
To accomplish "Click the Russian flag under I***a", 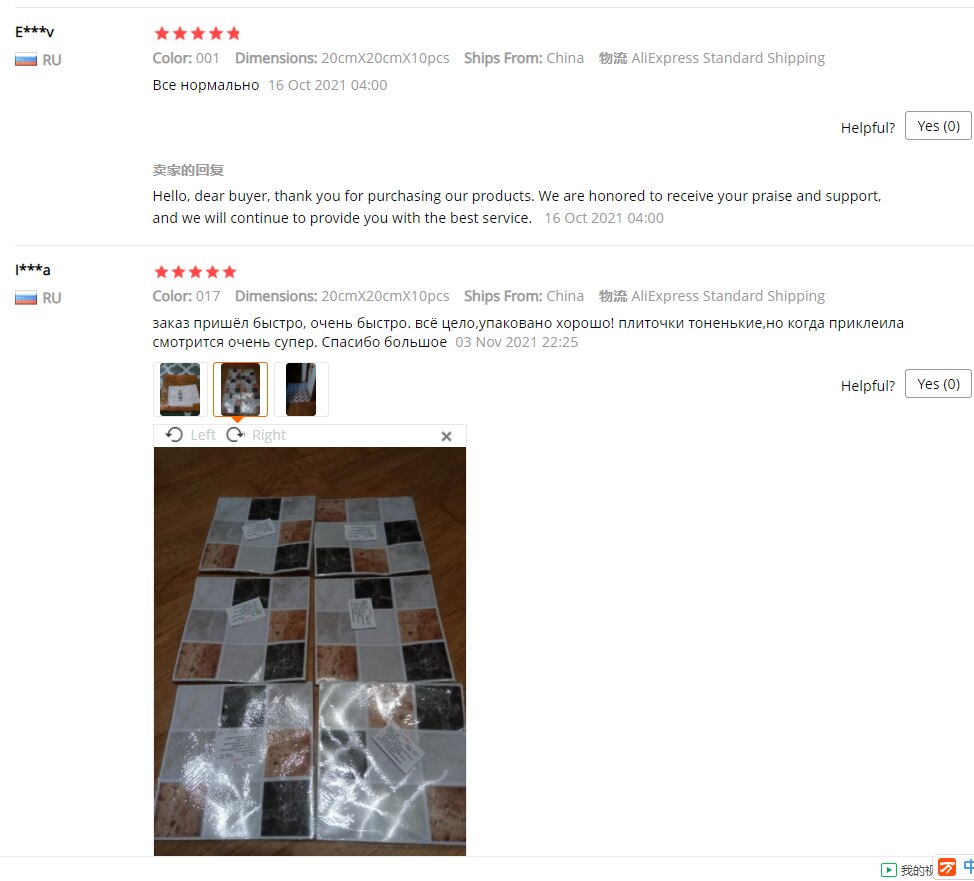I will (x=26, y=298).
